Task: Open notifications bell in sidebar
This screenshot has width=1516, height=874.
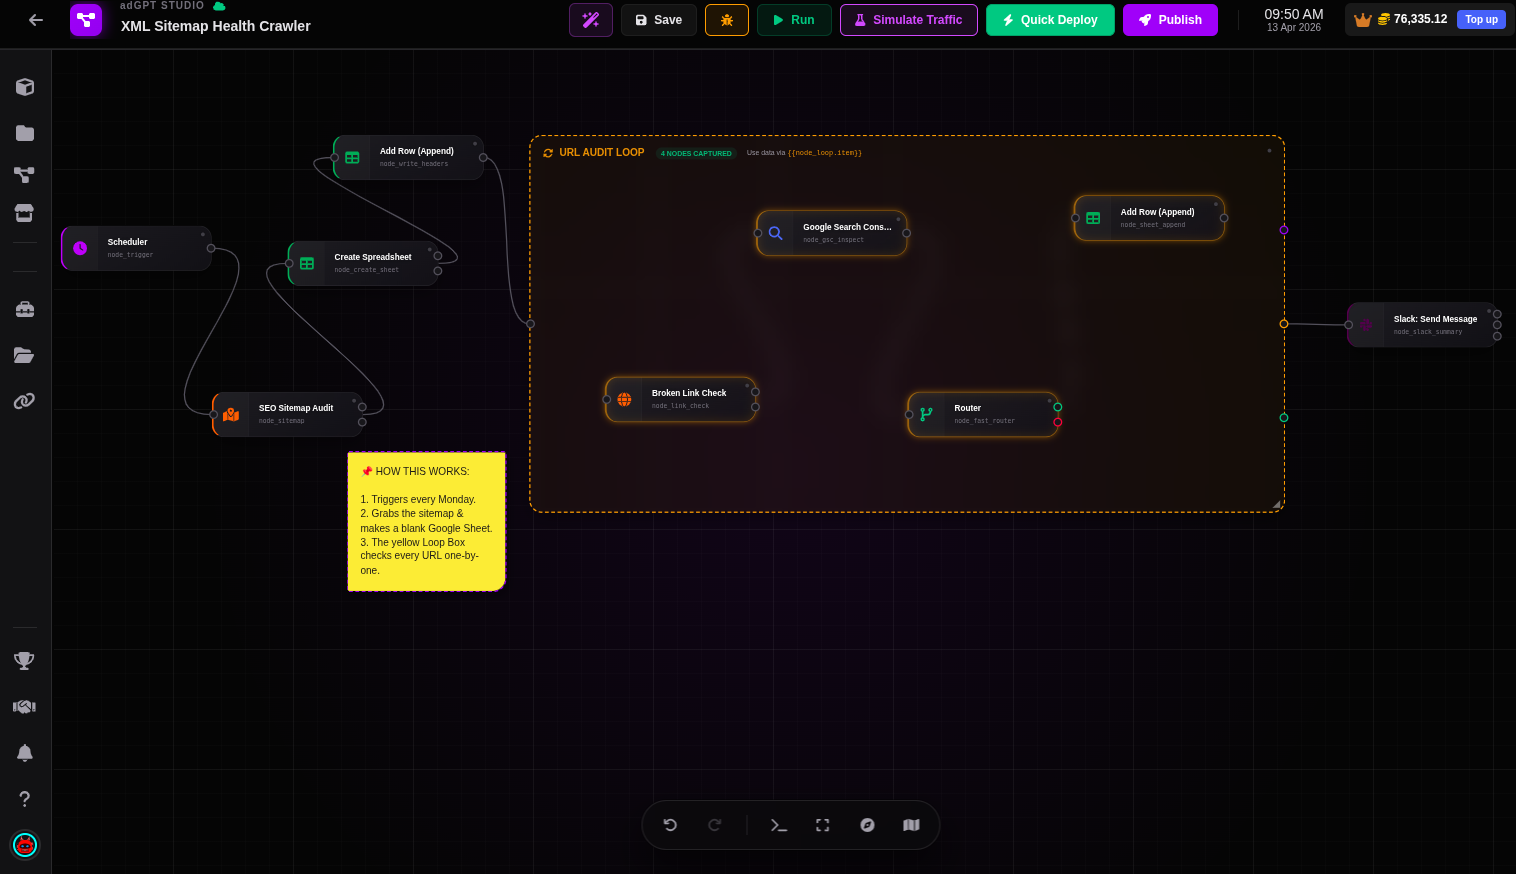Action: (x=25, y=753)
